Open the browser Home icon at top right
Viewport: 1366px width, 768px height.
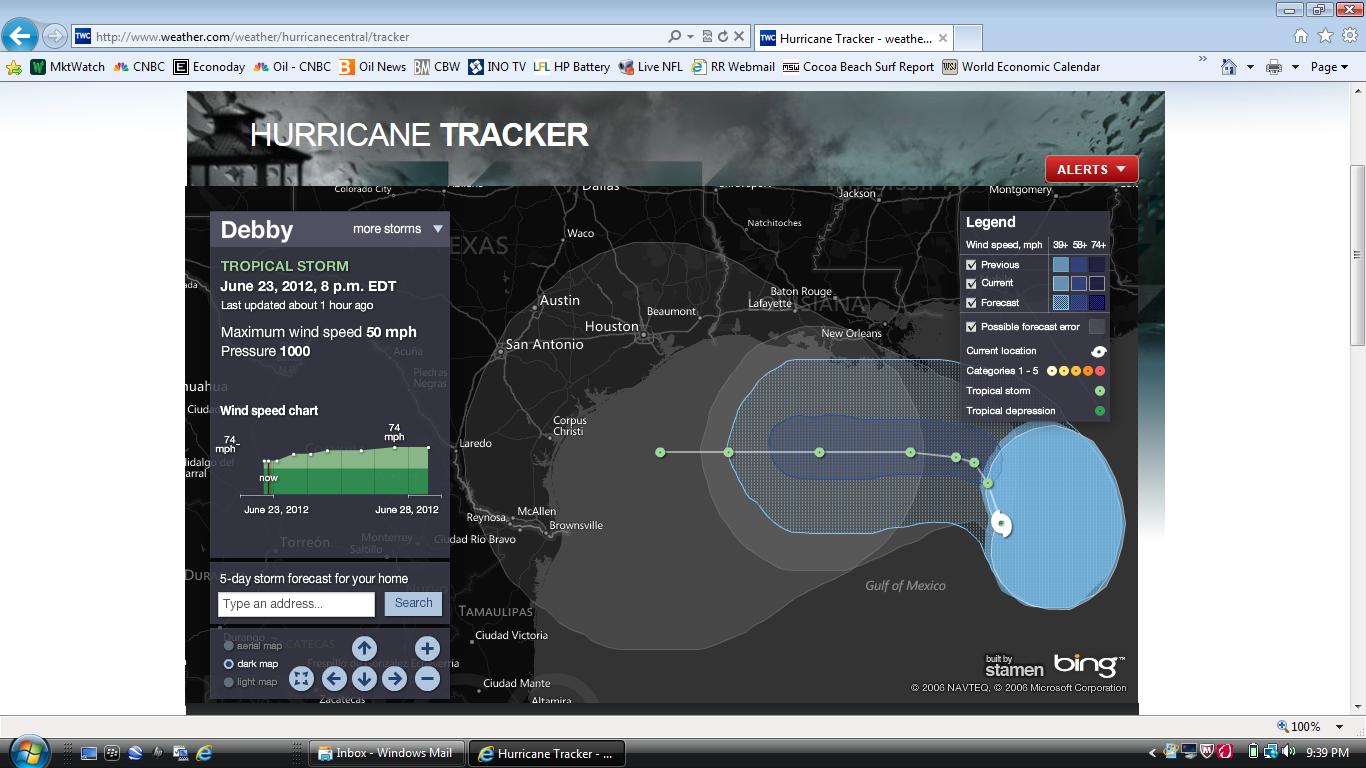point(1301,36)
